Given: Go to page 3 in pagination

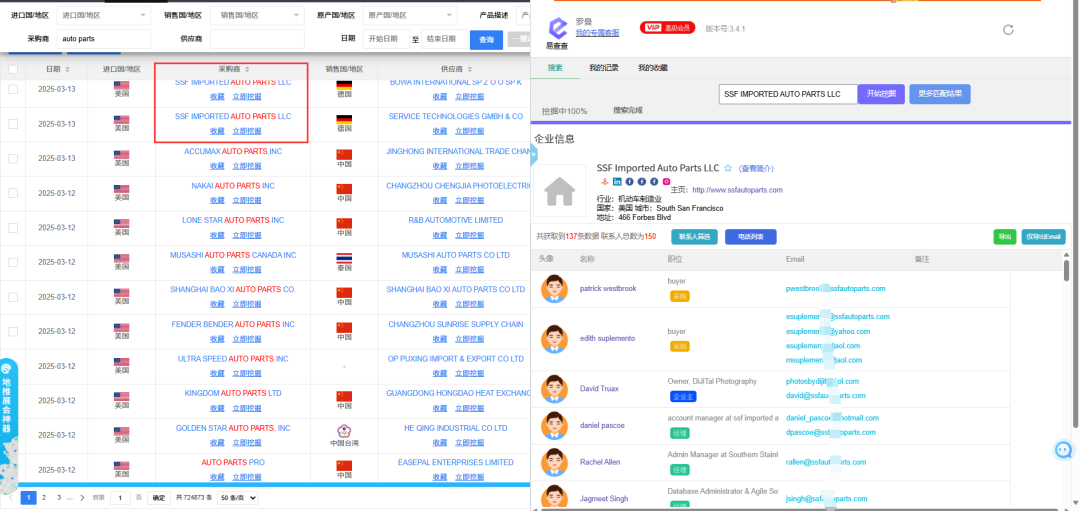Looking at the screenshot, I should [x=59, y=497].
